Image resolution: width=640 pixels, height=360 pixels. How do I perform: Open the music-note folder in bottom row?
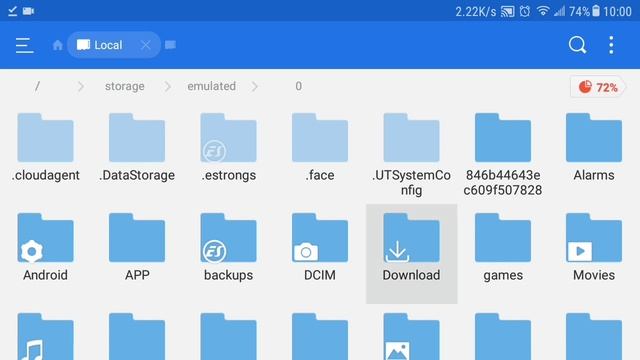click(45, 336)
